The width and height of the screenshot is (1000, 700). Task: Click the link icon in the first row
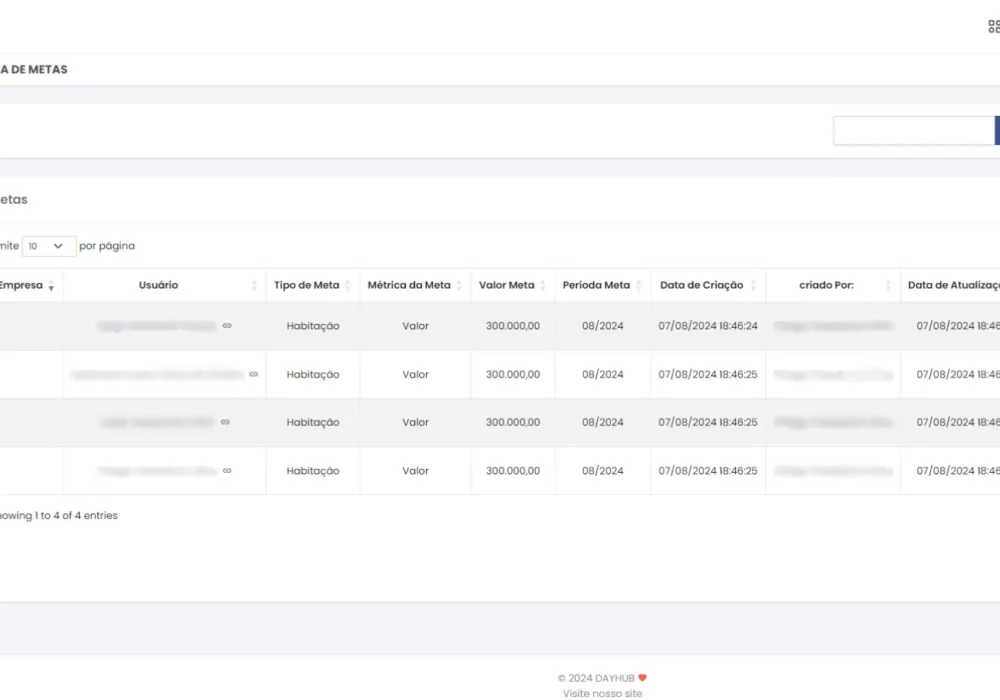click(x=227, y=326)
